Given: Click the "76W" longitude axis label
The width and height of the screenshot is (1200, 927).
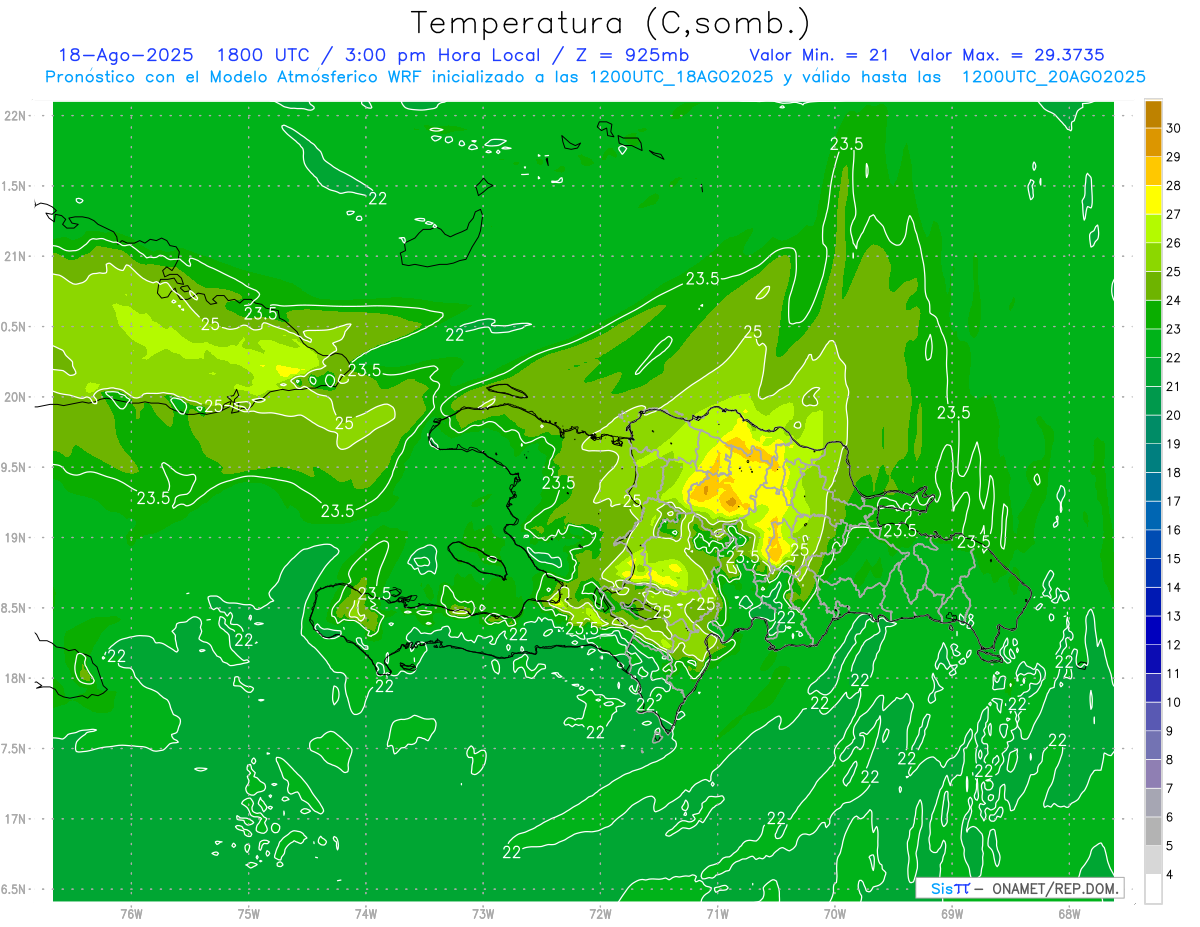Looking at the screenshot, I should tap(131, 913).
